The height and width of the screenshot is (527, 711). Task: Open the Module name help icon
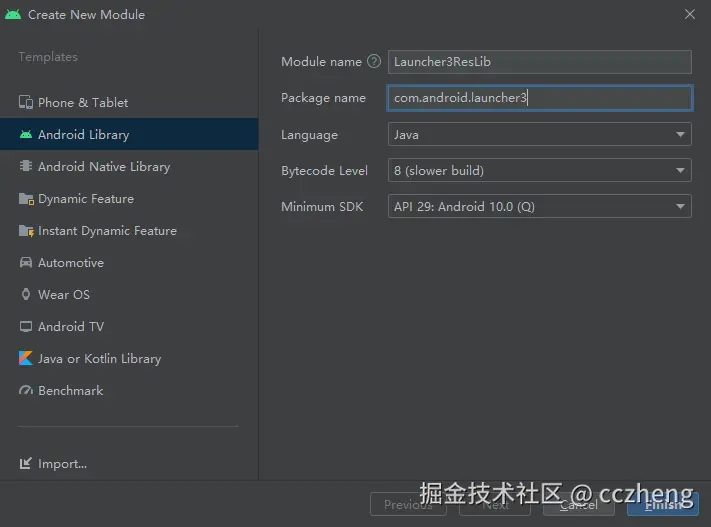[x=374, y=61]
